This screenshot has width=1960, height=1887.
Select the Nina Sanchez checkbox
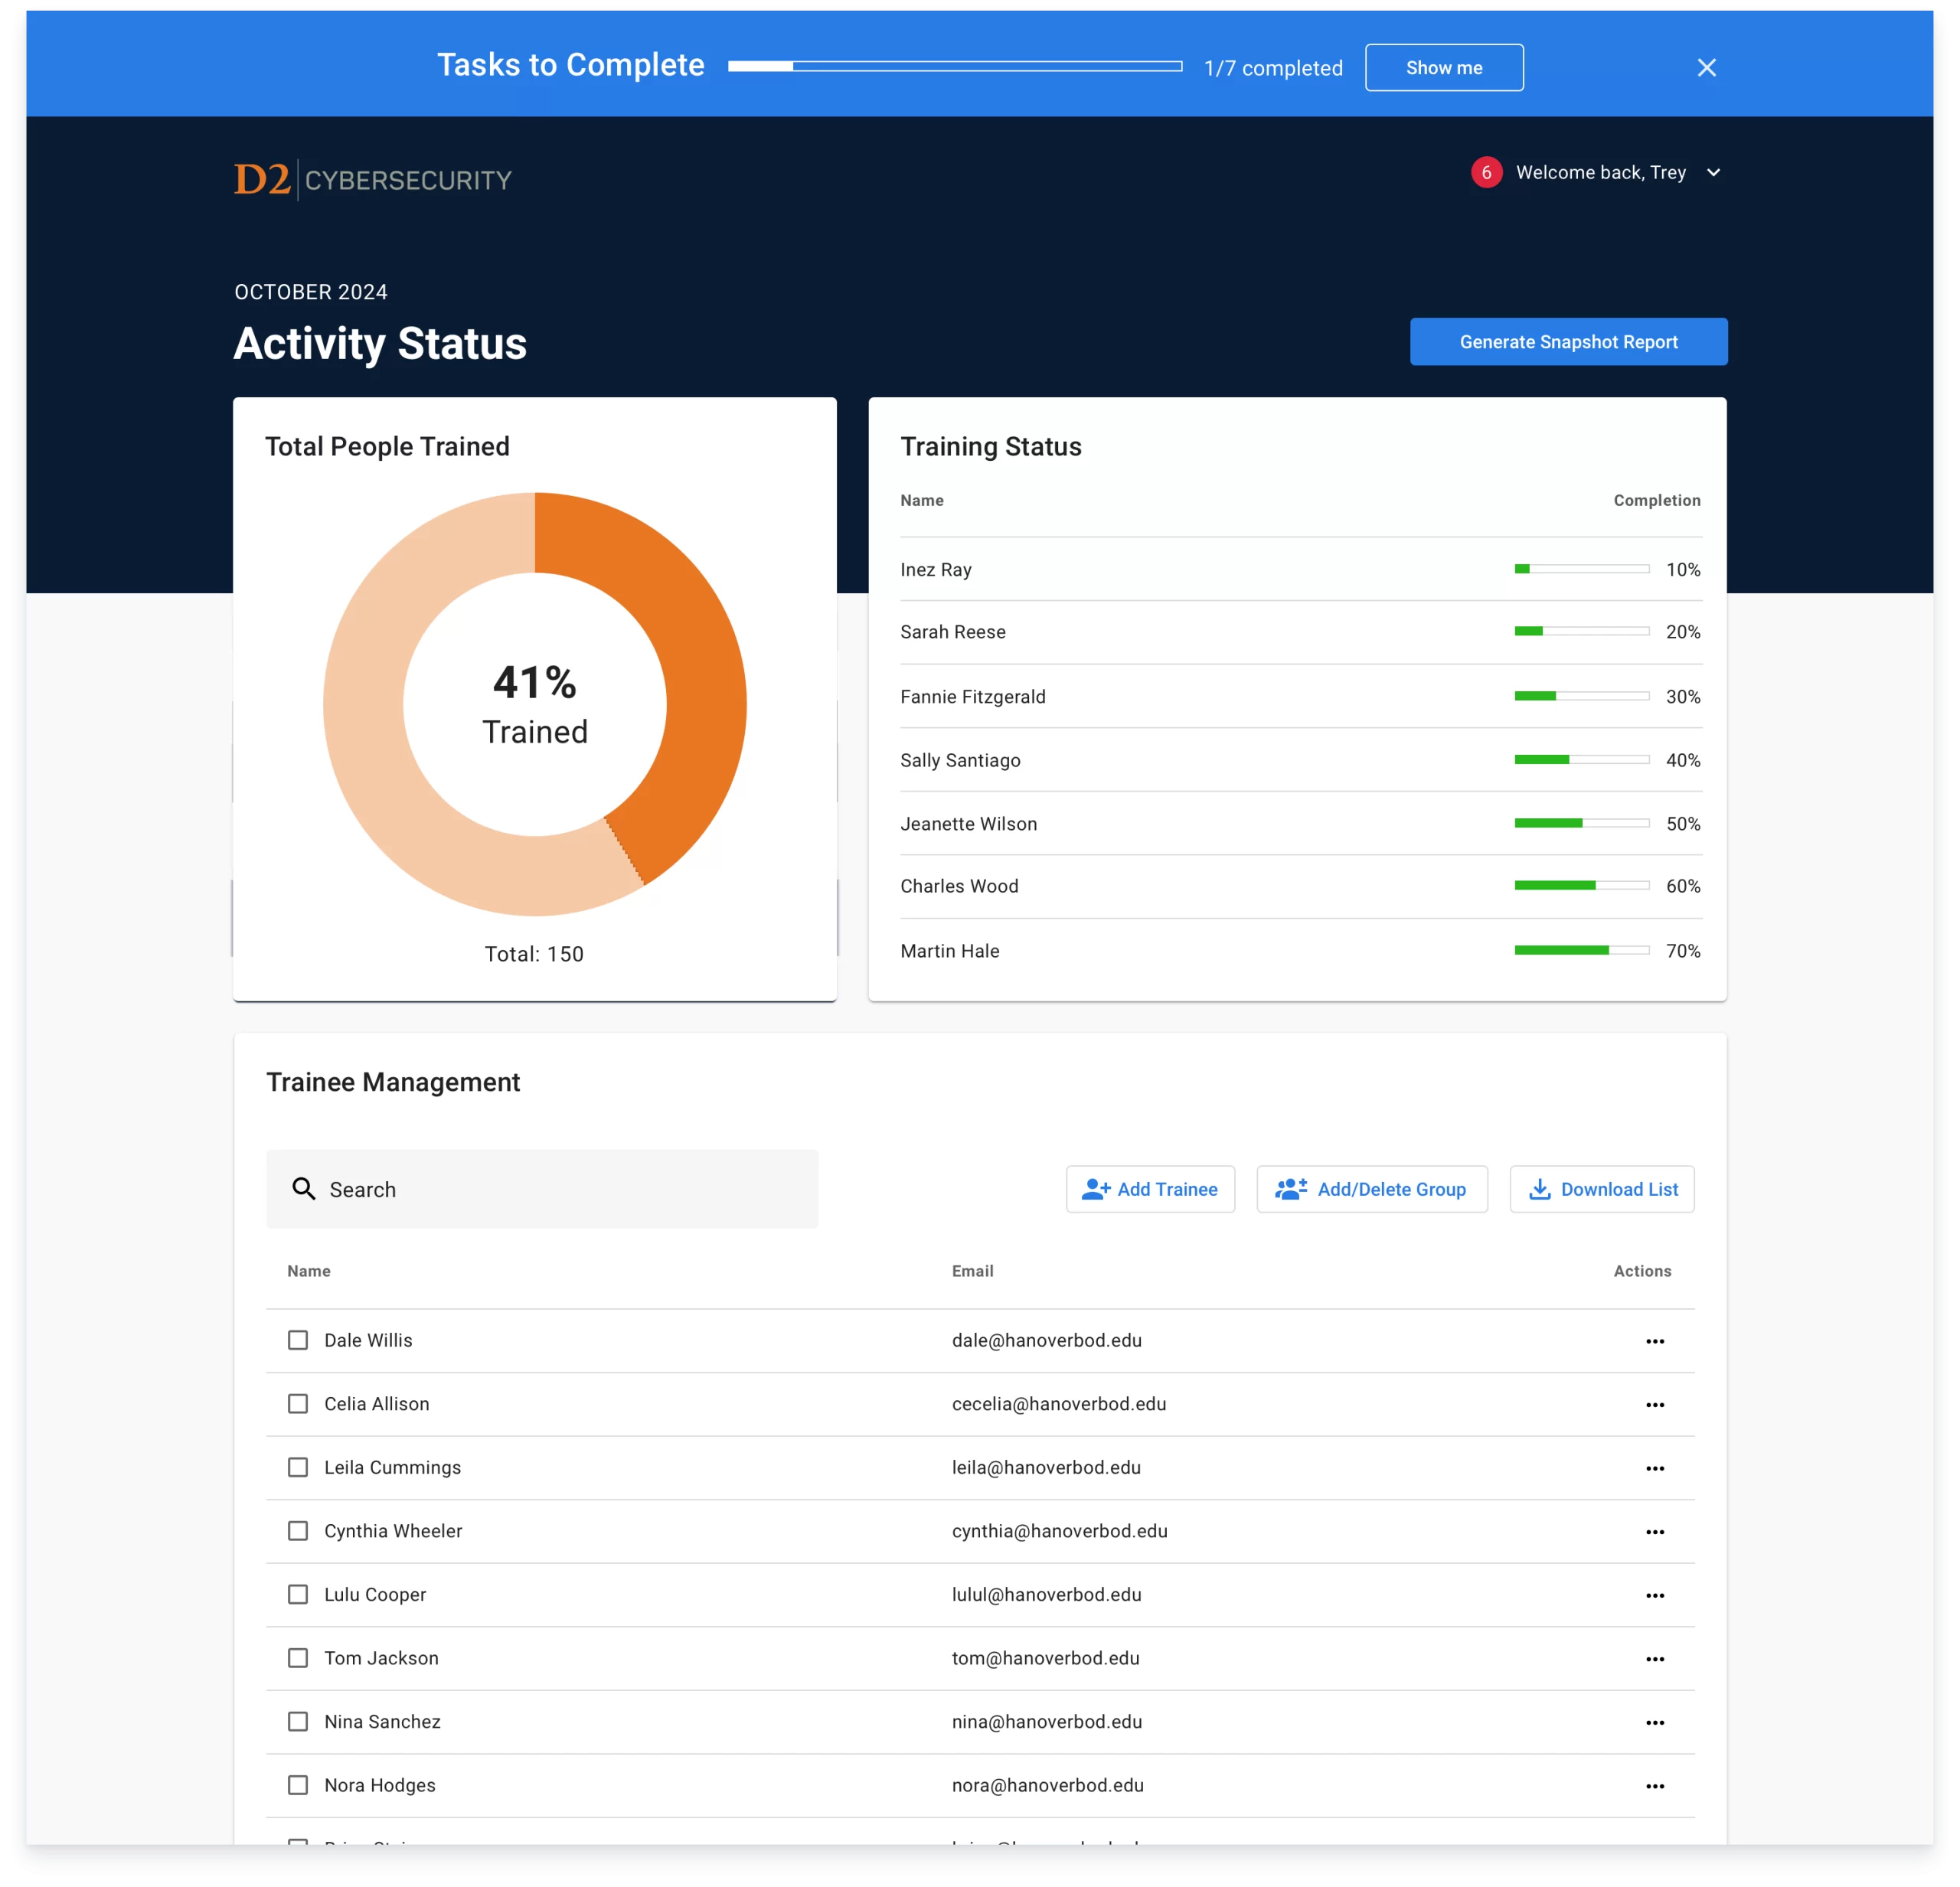tap(297, 1720)
